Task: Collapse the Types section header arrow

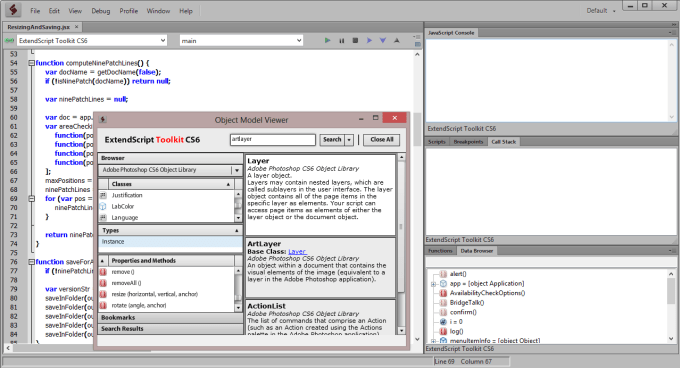Action: [x=237, y=231]
